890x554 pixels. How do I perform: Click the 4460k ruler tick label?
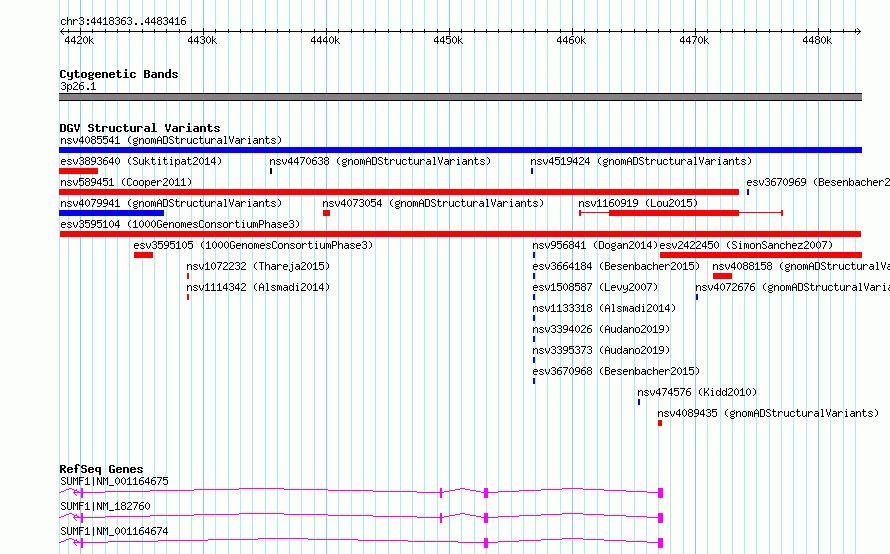click(x=571, y=40)
